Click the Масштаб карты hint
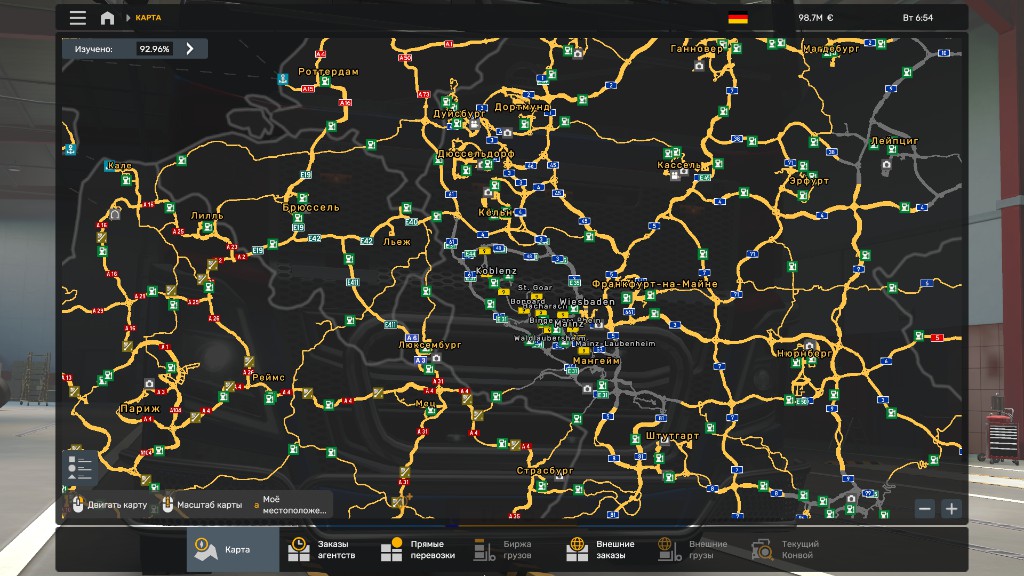 click(202, 505)
